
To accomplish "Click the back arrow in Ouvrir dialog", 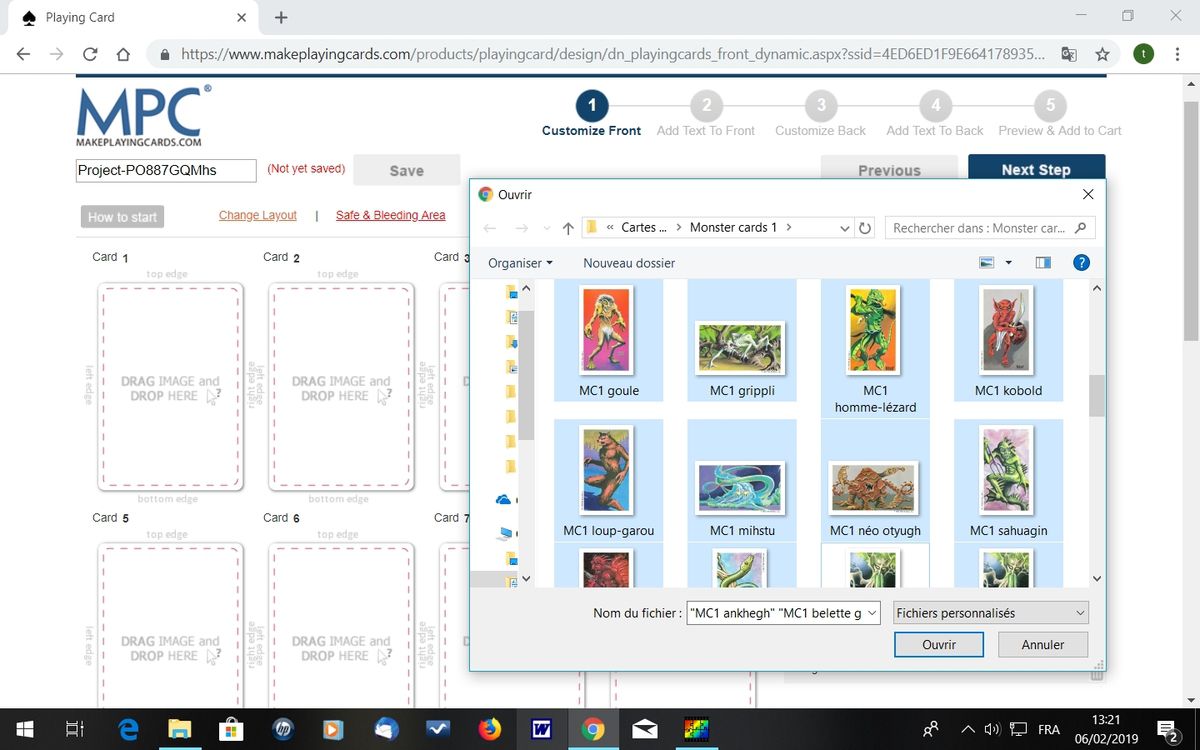I will tap(490, 228).
